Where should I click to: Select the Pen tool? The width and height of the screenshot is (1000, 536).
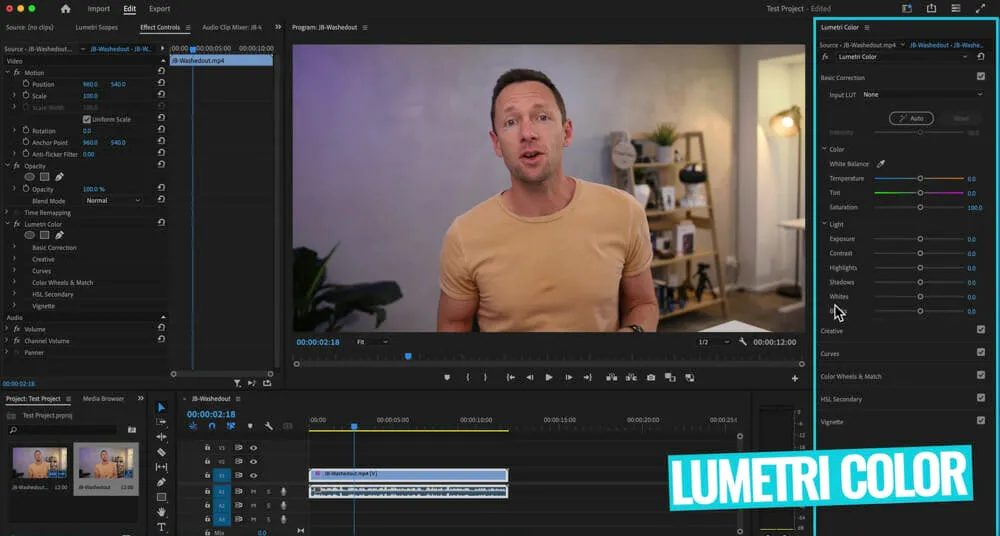point(162,482)
